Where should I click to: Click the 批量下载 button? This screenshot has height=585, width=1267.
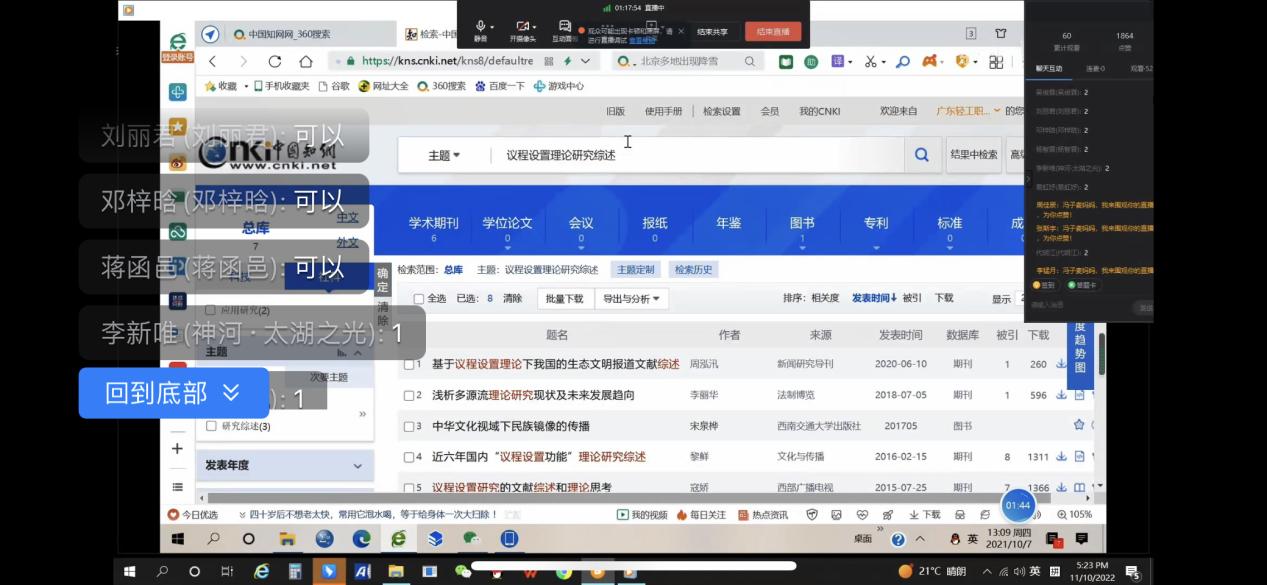(565, 298)
